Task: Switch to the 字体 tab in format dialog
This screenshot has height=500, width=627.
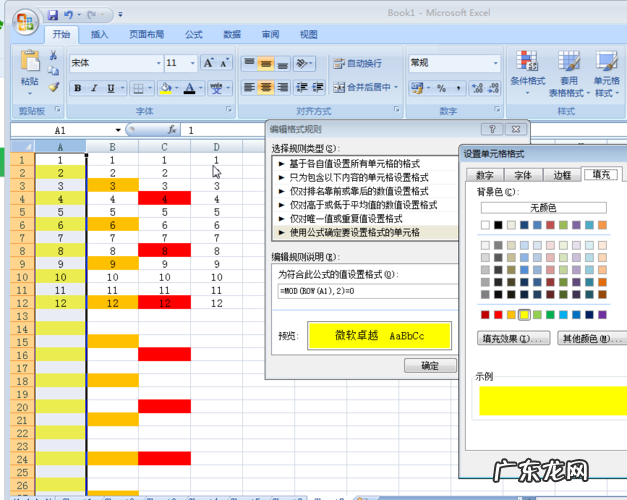Action: click(x=523, y=175)
